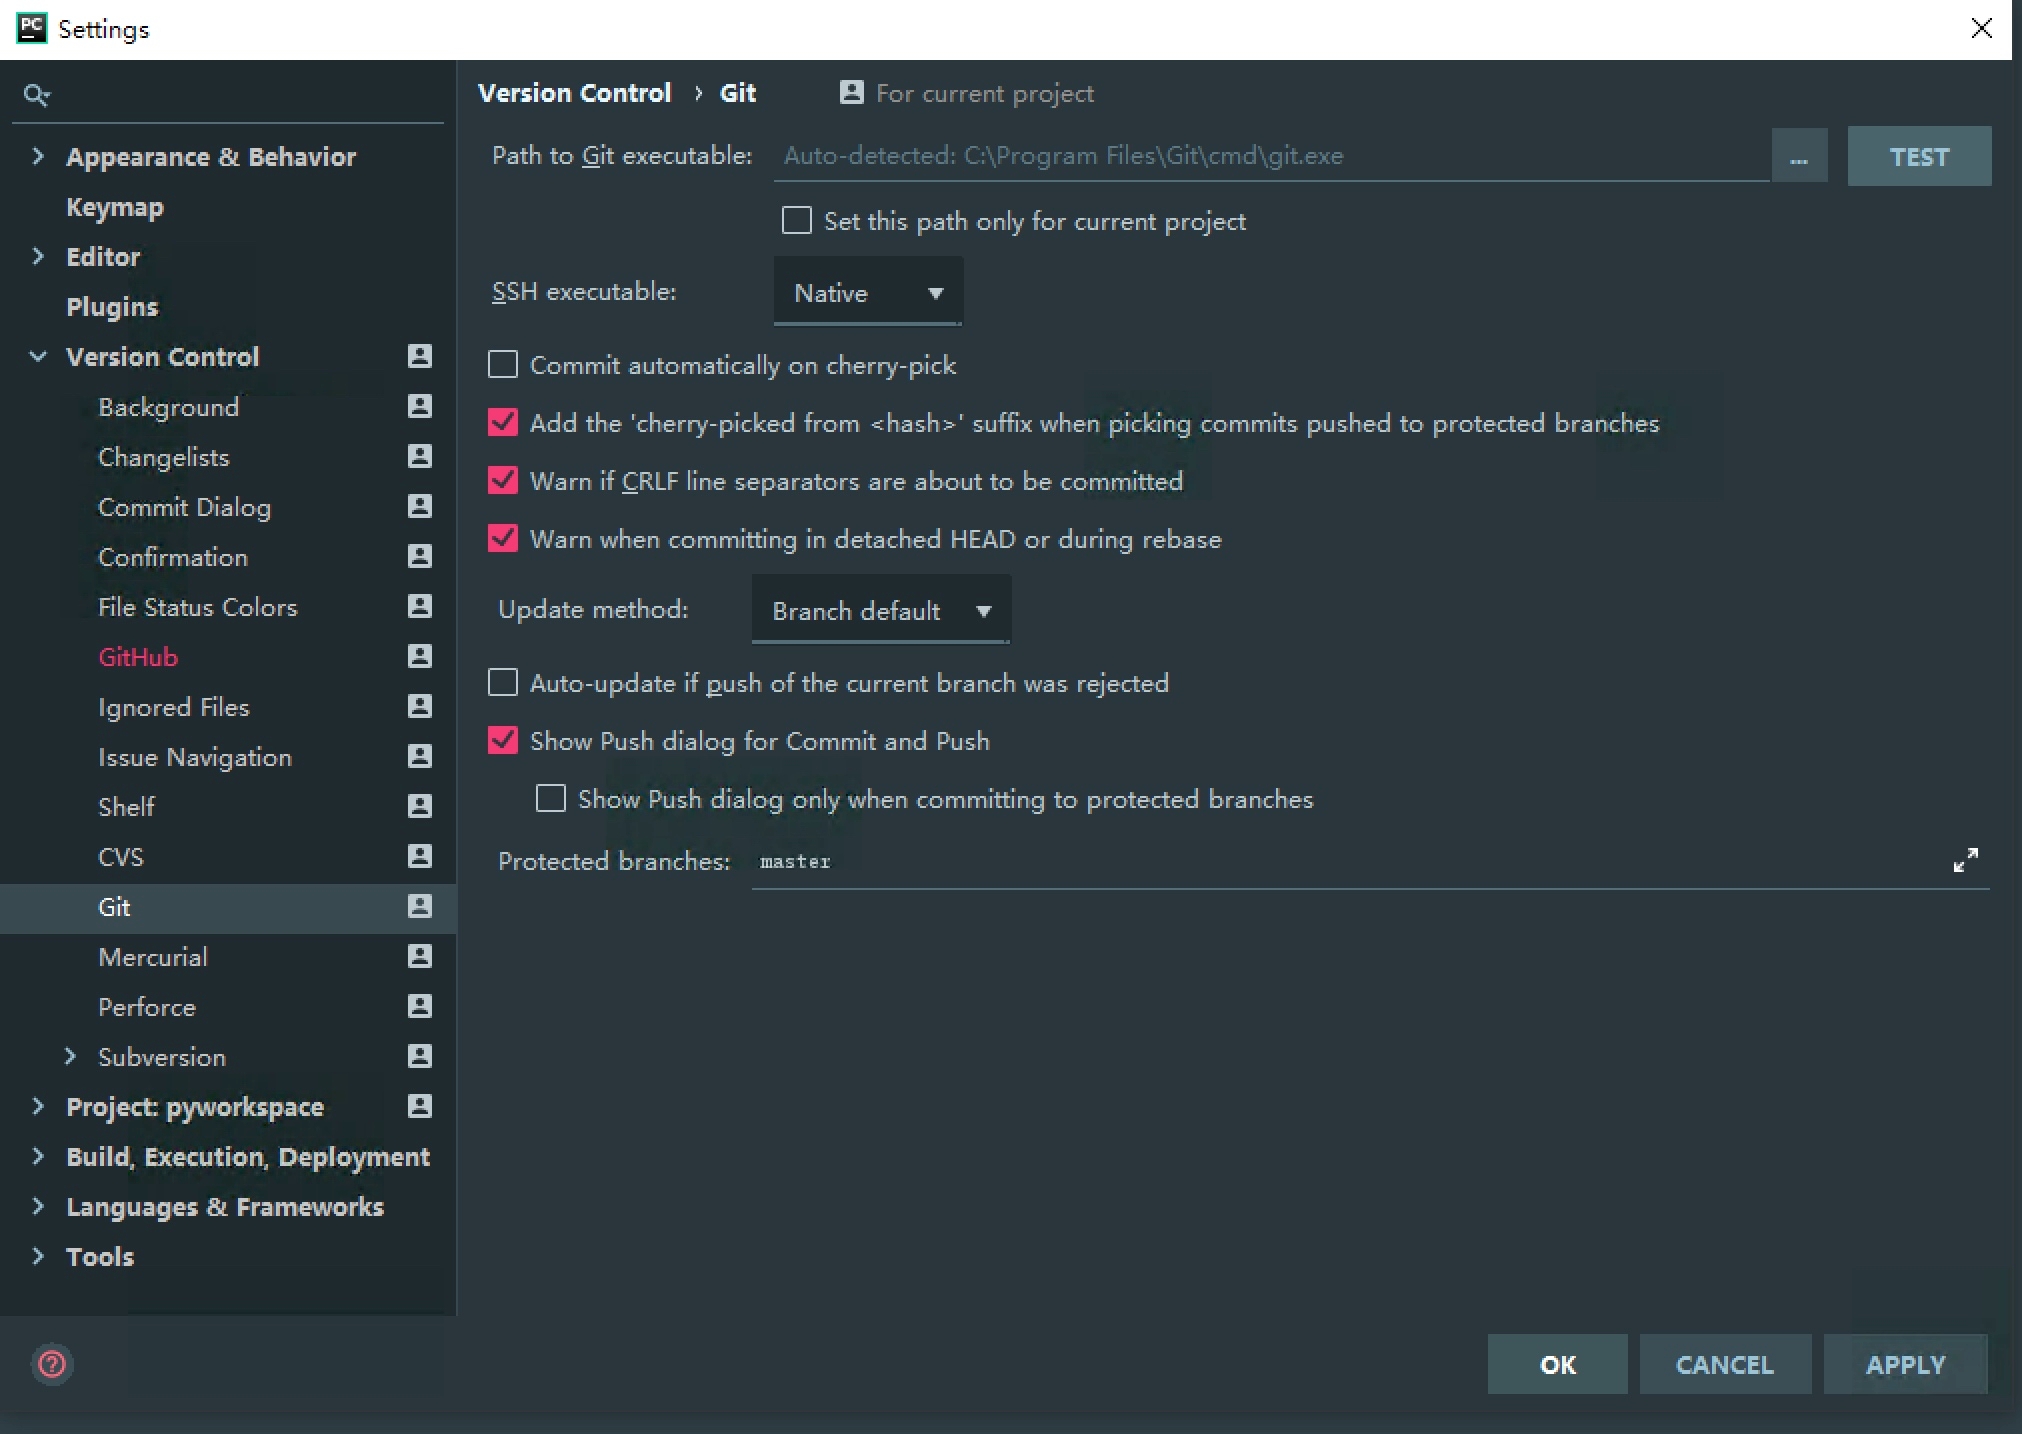Expand the Subversion tree node

point(70,1057)
